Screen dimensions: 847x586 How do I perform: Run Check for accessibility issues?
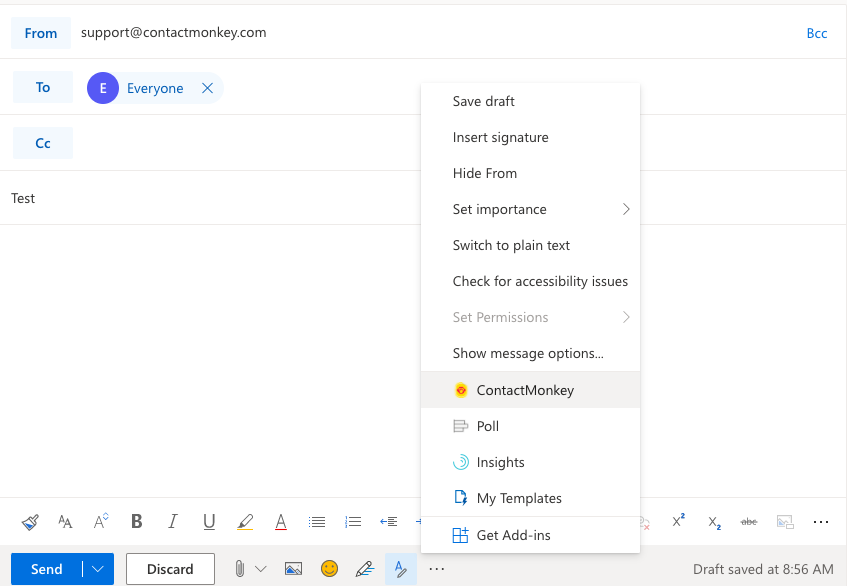pyautogui.click(x=530, y=281)
